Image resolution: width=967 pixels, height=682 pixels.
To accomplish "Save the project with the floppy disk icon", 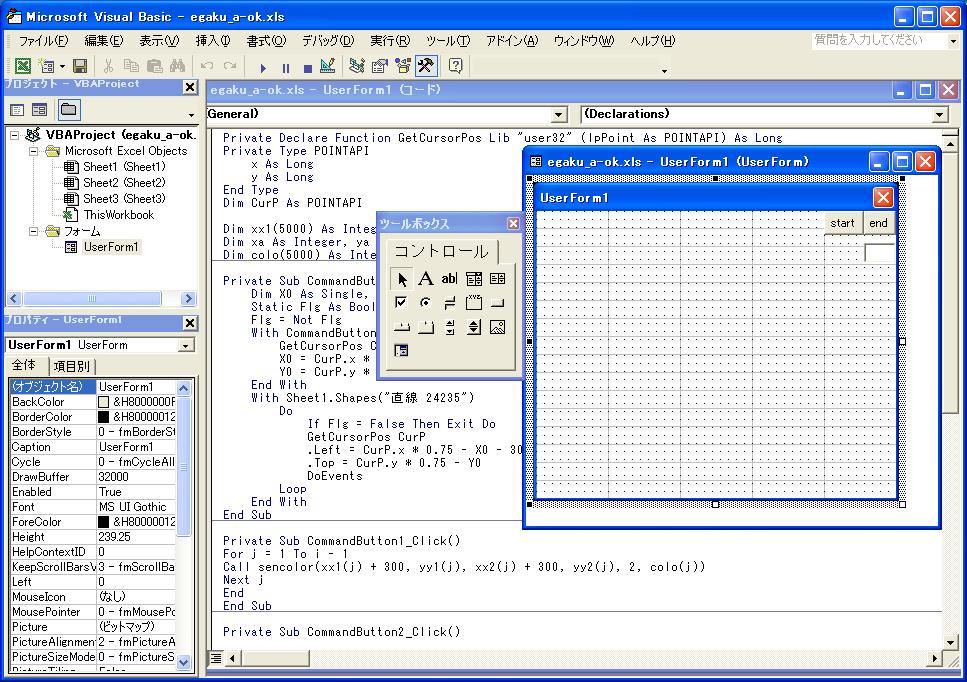I will (80, 65).
